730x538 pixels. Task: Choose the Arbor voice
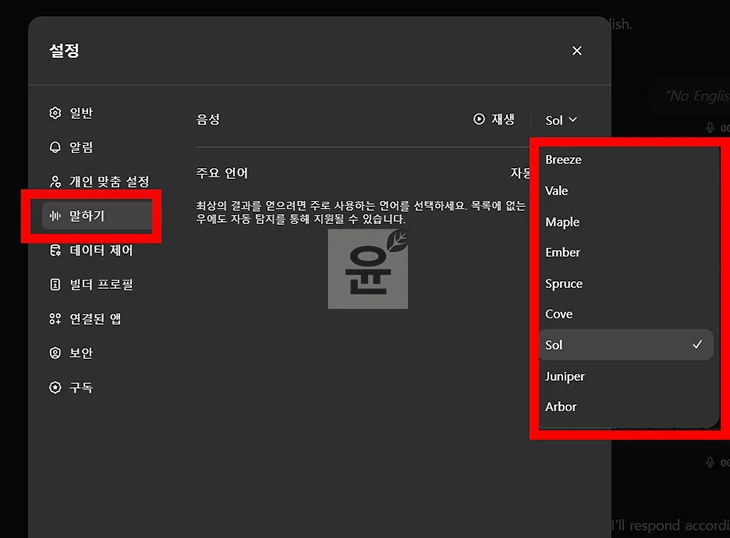coord(626,407)
